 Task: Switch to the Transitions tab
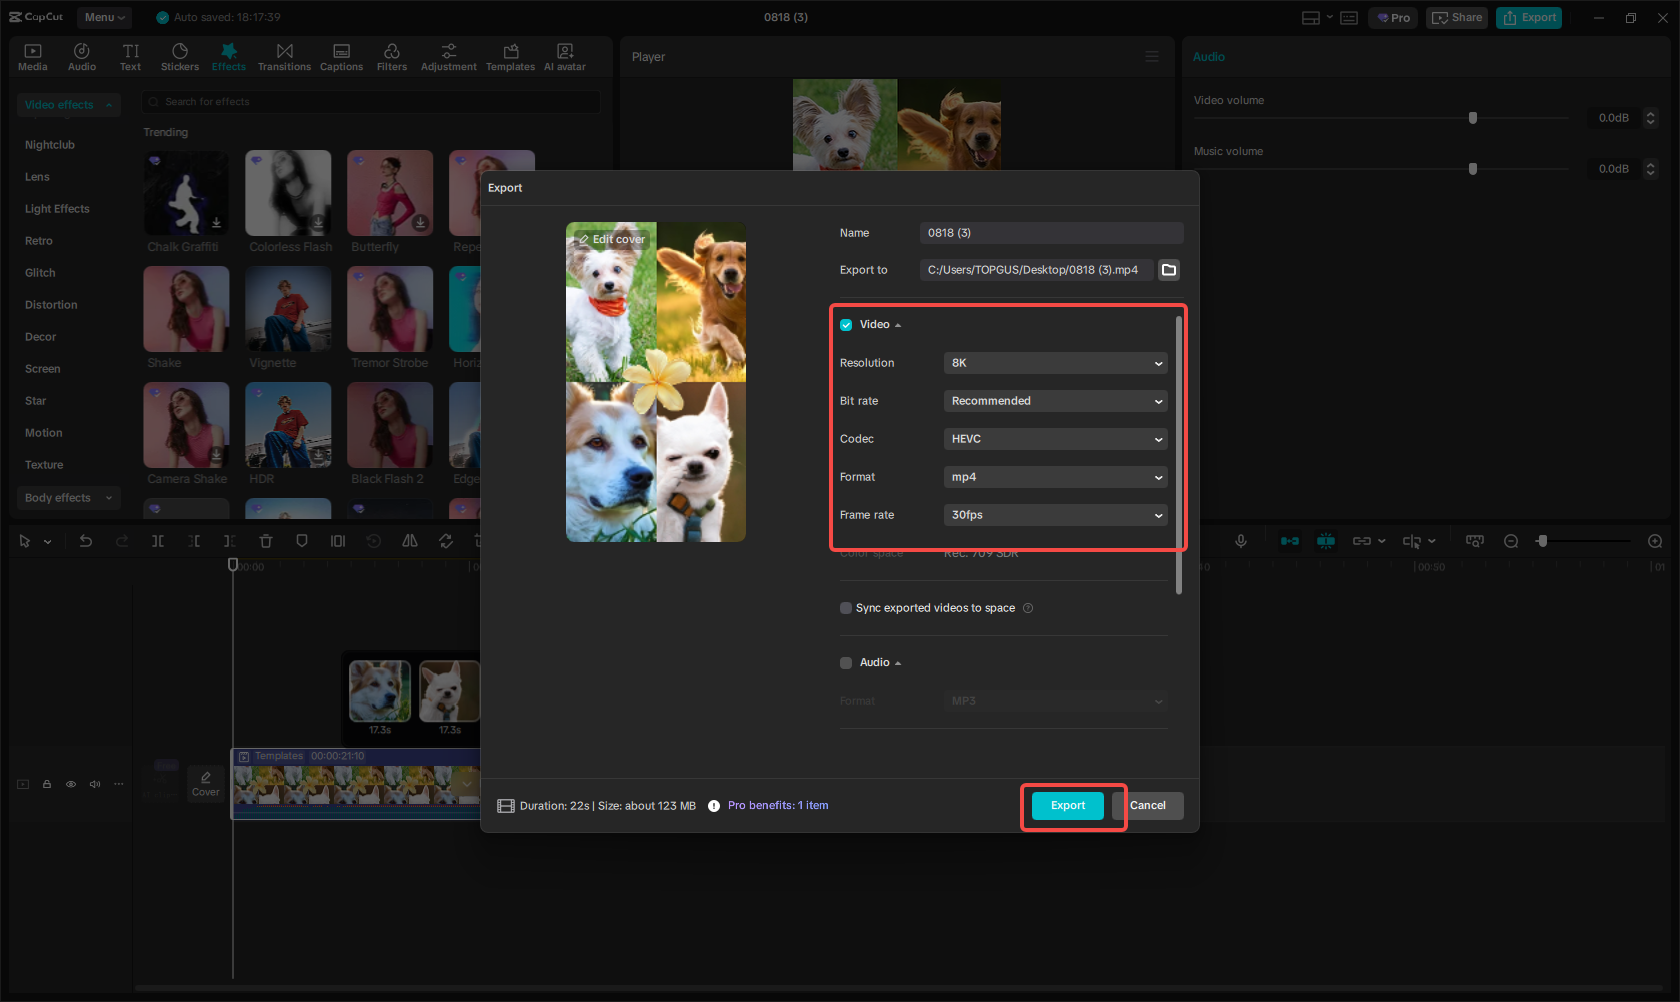point(284,55)
